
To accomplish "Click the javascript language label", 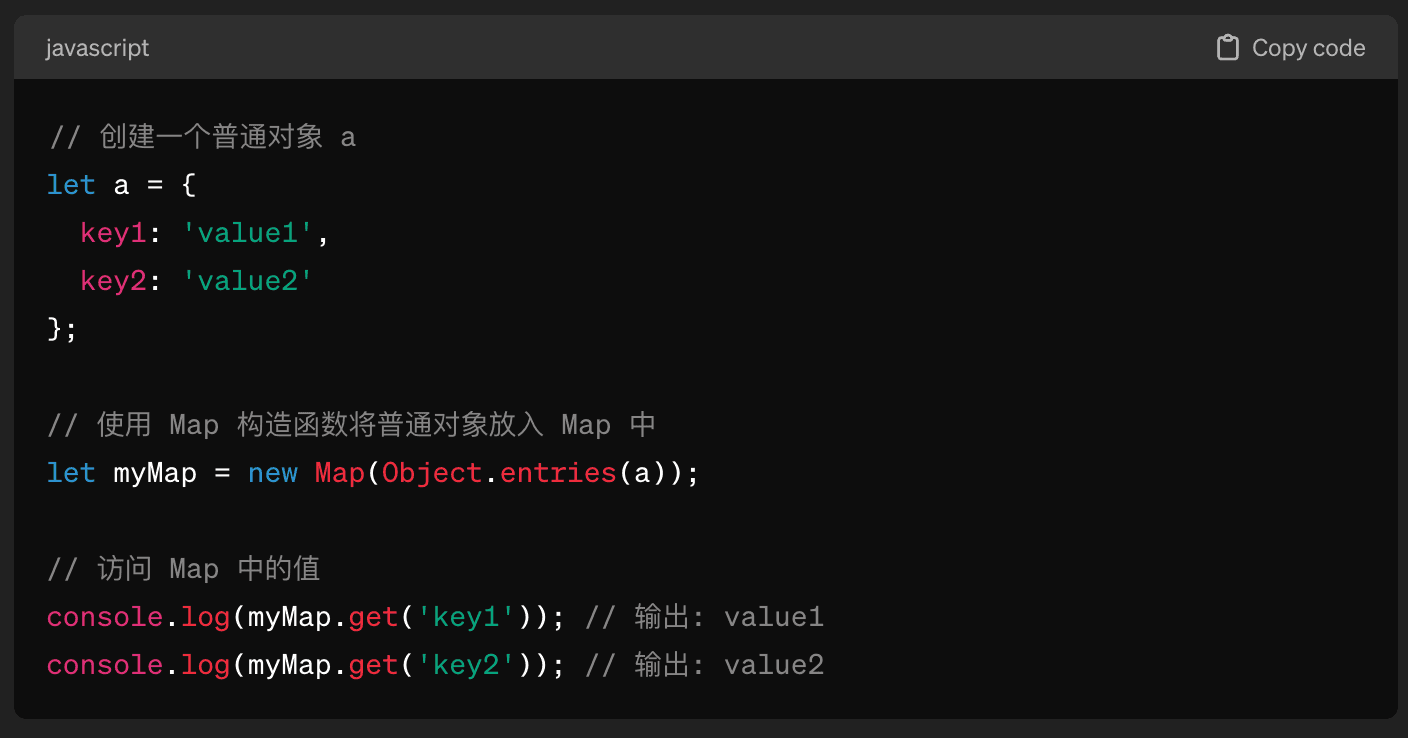I will tap(97, 48).
